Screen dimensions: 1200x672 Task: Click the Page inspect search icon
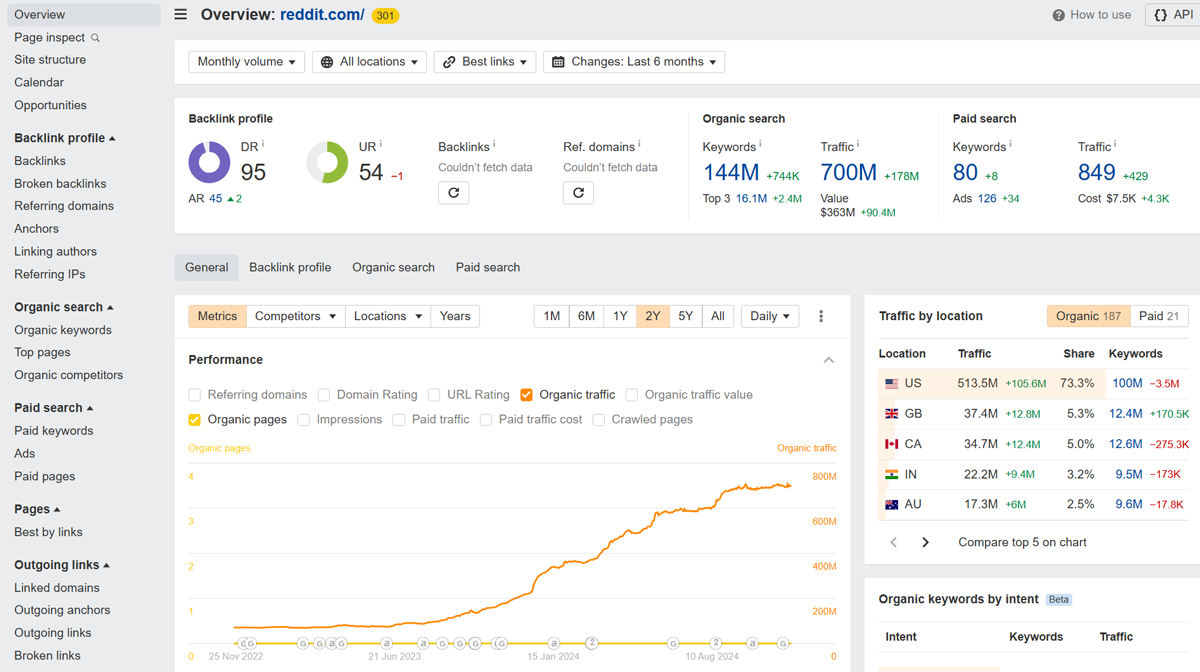[96, 38]
